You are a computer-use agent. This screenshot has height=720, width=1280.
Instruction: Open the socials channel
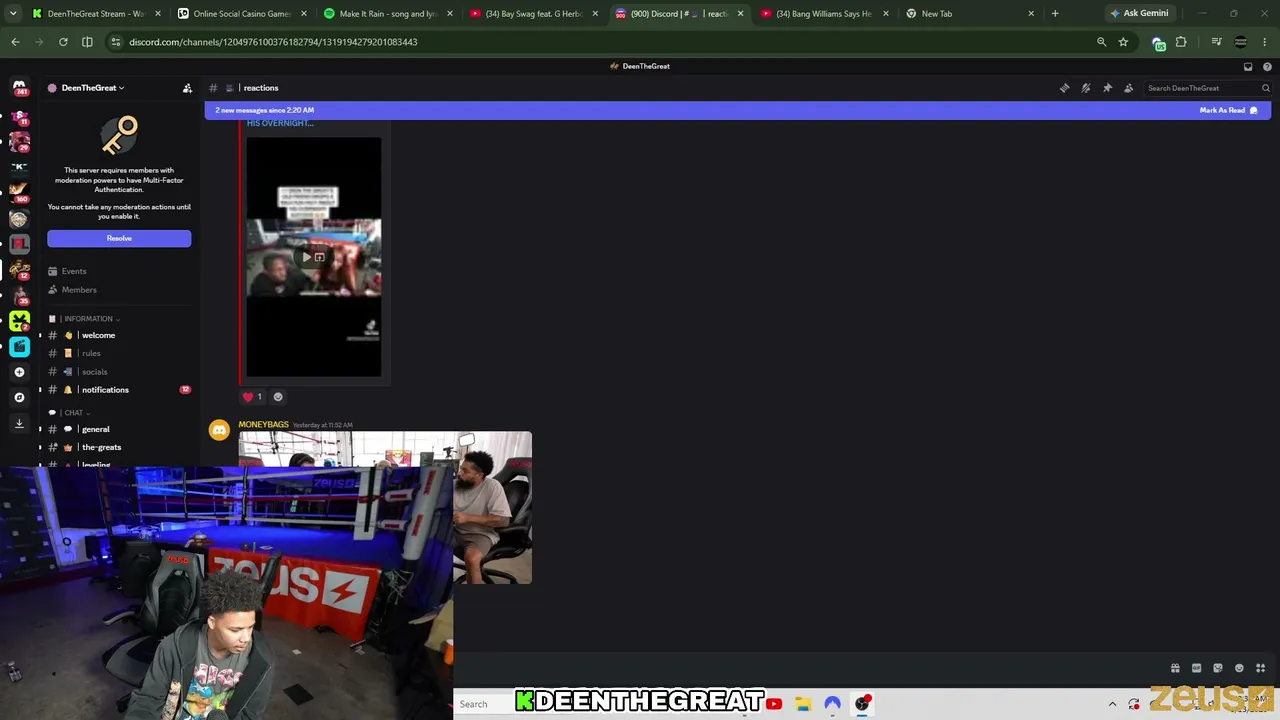(94, 372)
